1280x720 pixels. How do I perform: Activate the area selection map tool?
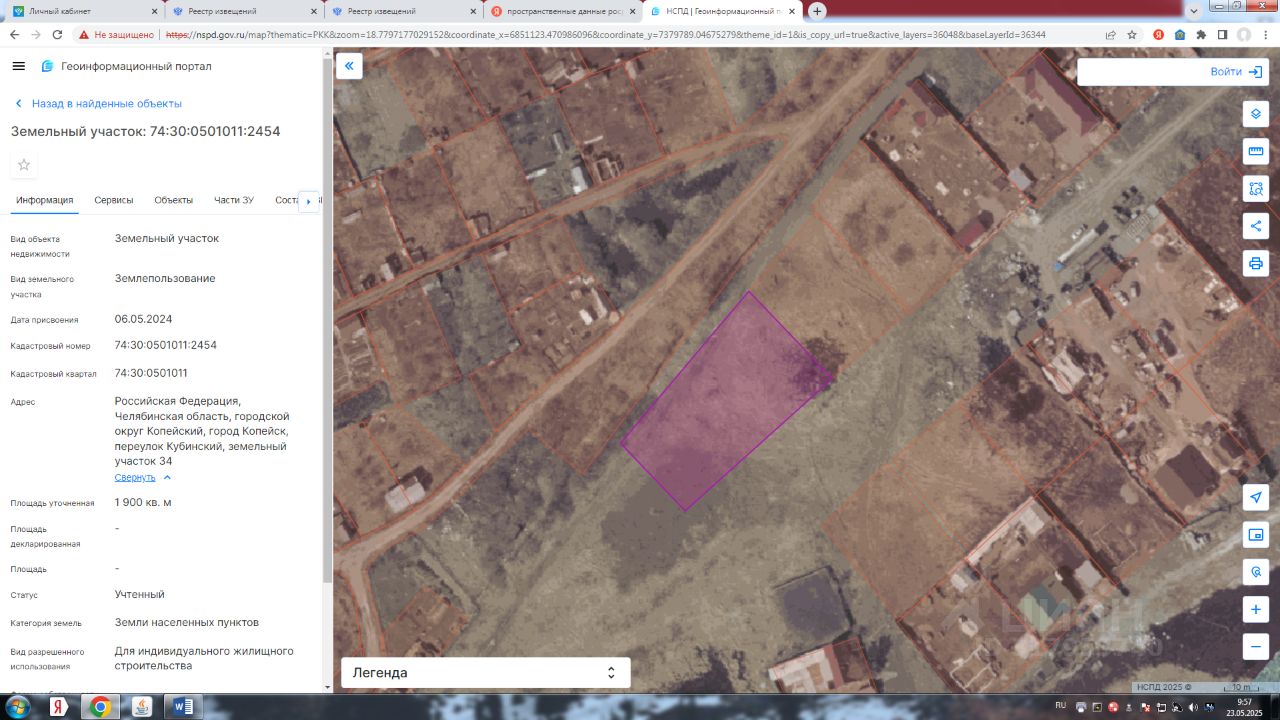(1256, 188)
